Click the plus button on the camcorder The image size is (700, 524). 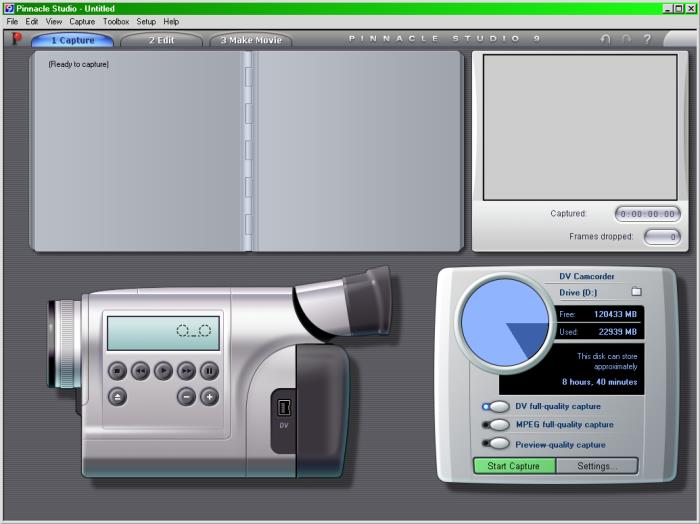[209, 396]
